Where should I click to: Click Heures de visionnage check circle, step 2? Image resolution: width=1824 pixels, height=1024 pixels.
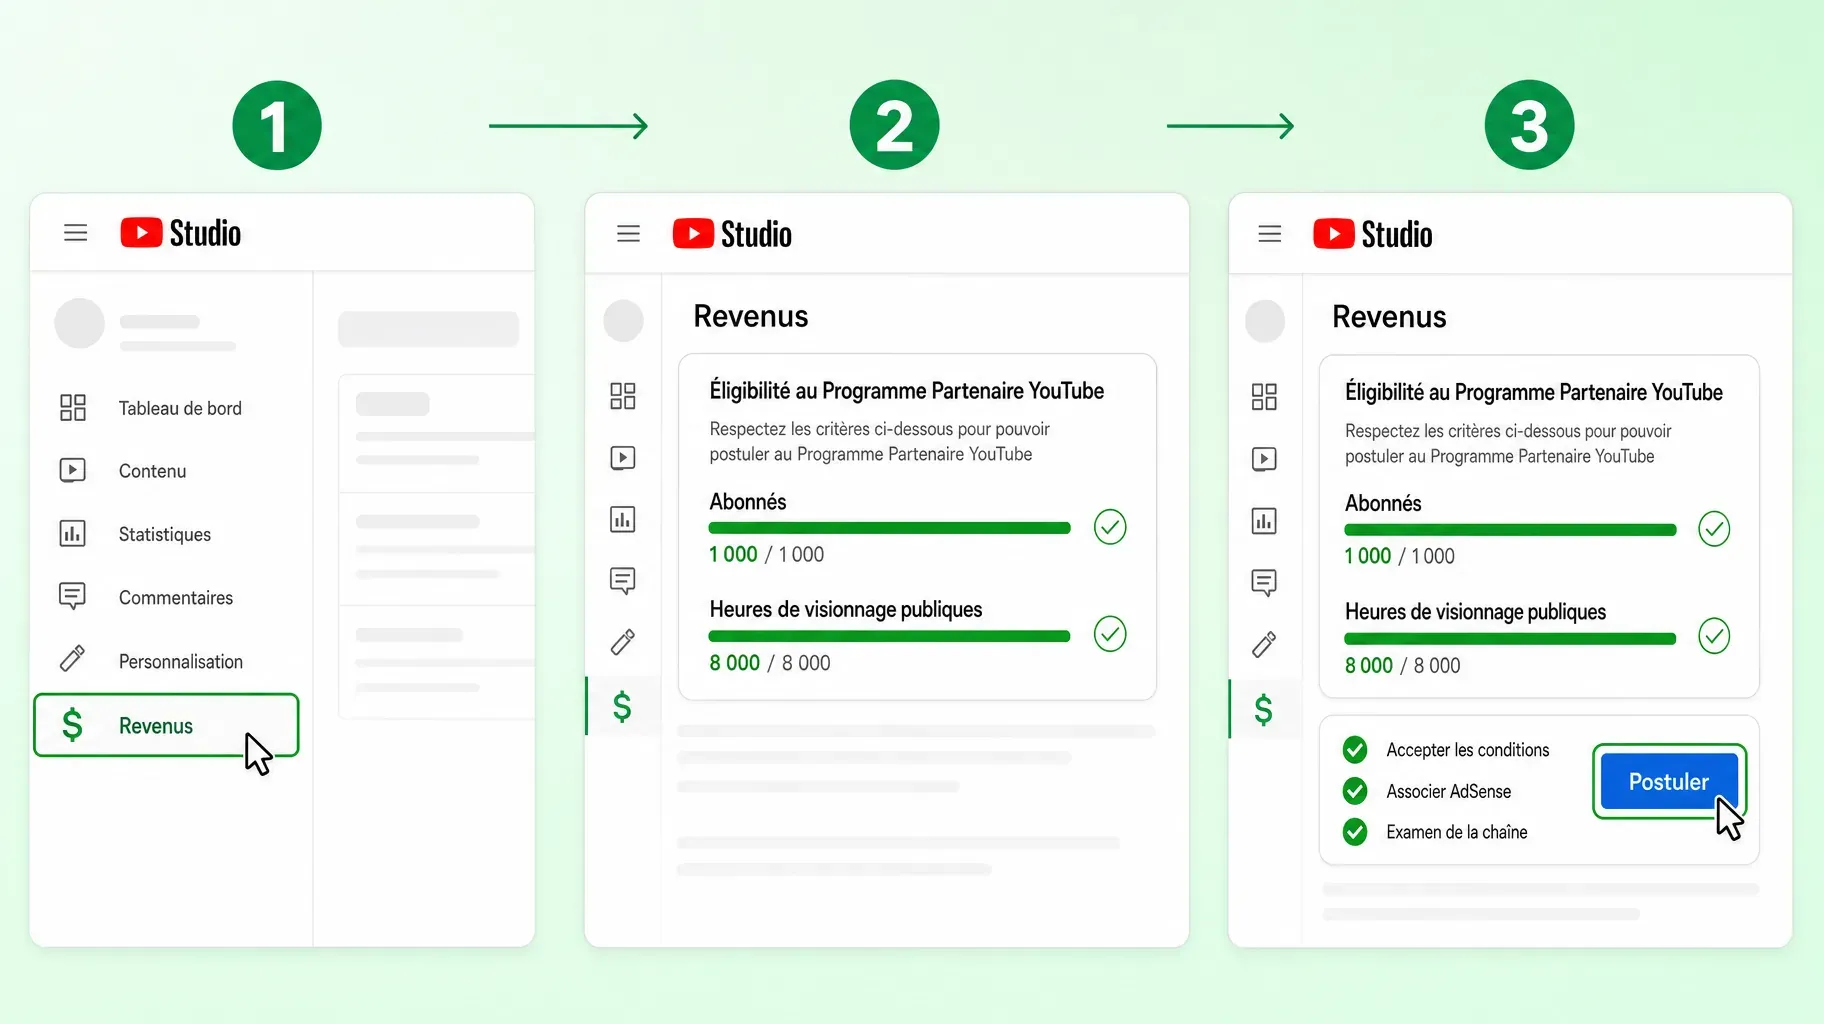click(1110, 634)
